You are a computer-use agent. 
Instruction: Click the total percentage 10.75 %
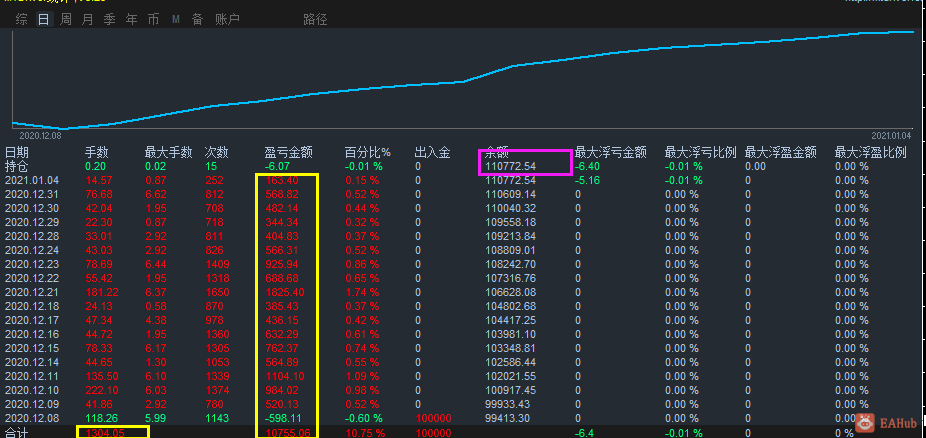(x=365, y=433)
